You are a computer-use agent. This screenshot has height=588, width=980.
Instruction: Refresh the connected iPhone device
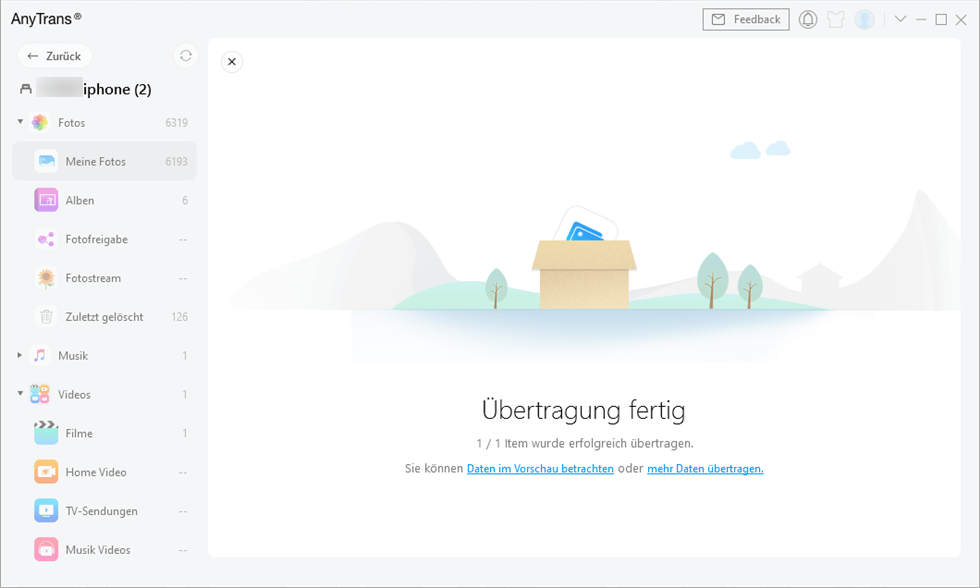(185, 56)
